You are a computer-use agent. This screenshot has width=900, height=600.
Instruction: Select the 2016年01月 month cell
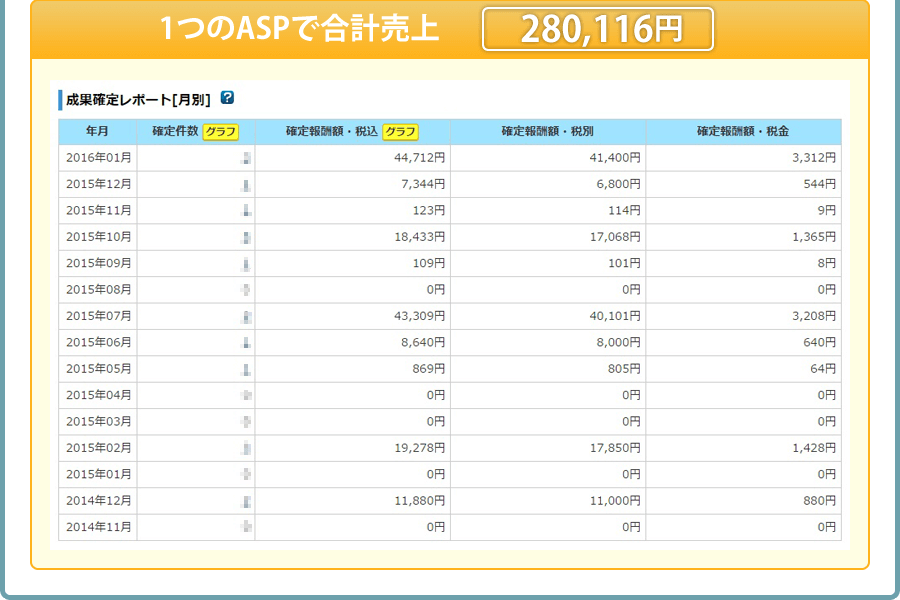click(x=98, y=158)
